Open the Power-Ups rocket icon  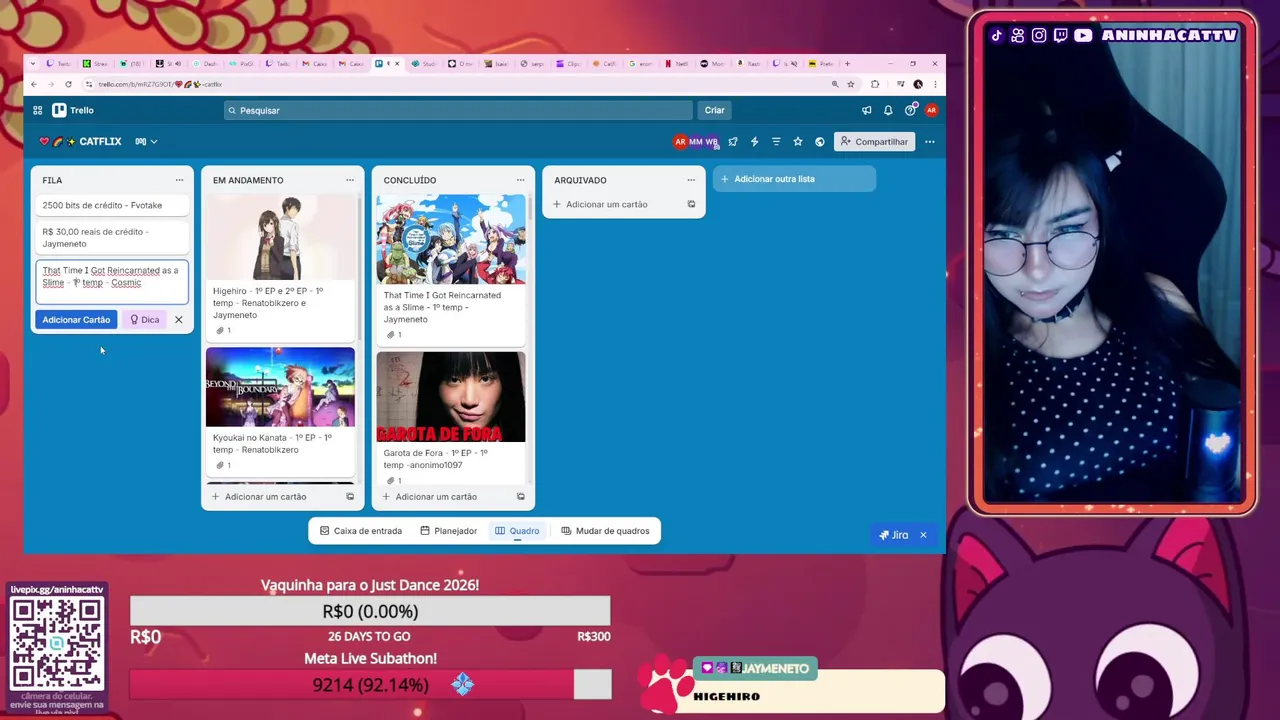pyautogui.click(x=733, y=142)
